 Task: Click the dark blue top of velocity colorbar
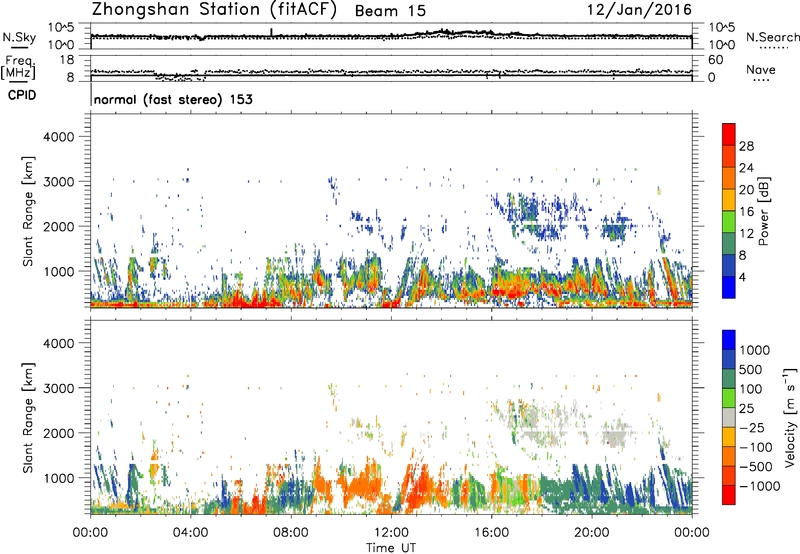(729, 340)
